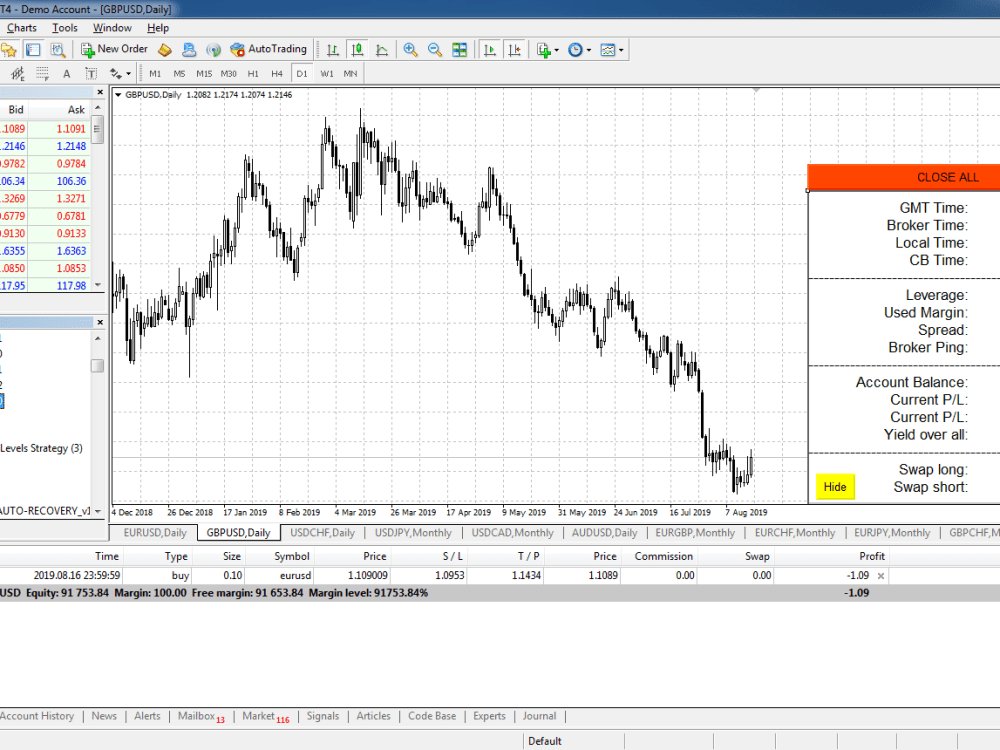The height and width of the screenshot is (750, 1000).
Task: Select the W1 timeframe
Action: tap(327, 74)
